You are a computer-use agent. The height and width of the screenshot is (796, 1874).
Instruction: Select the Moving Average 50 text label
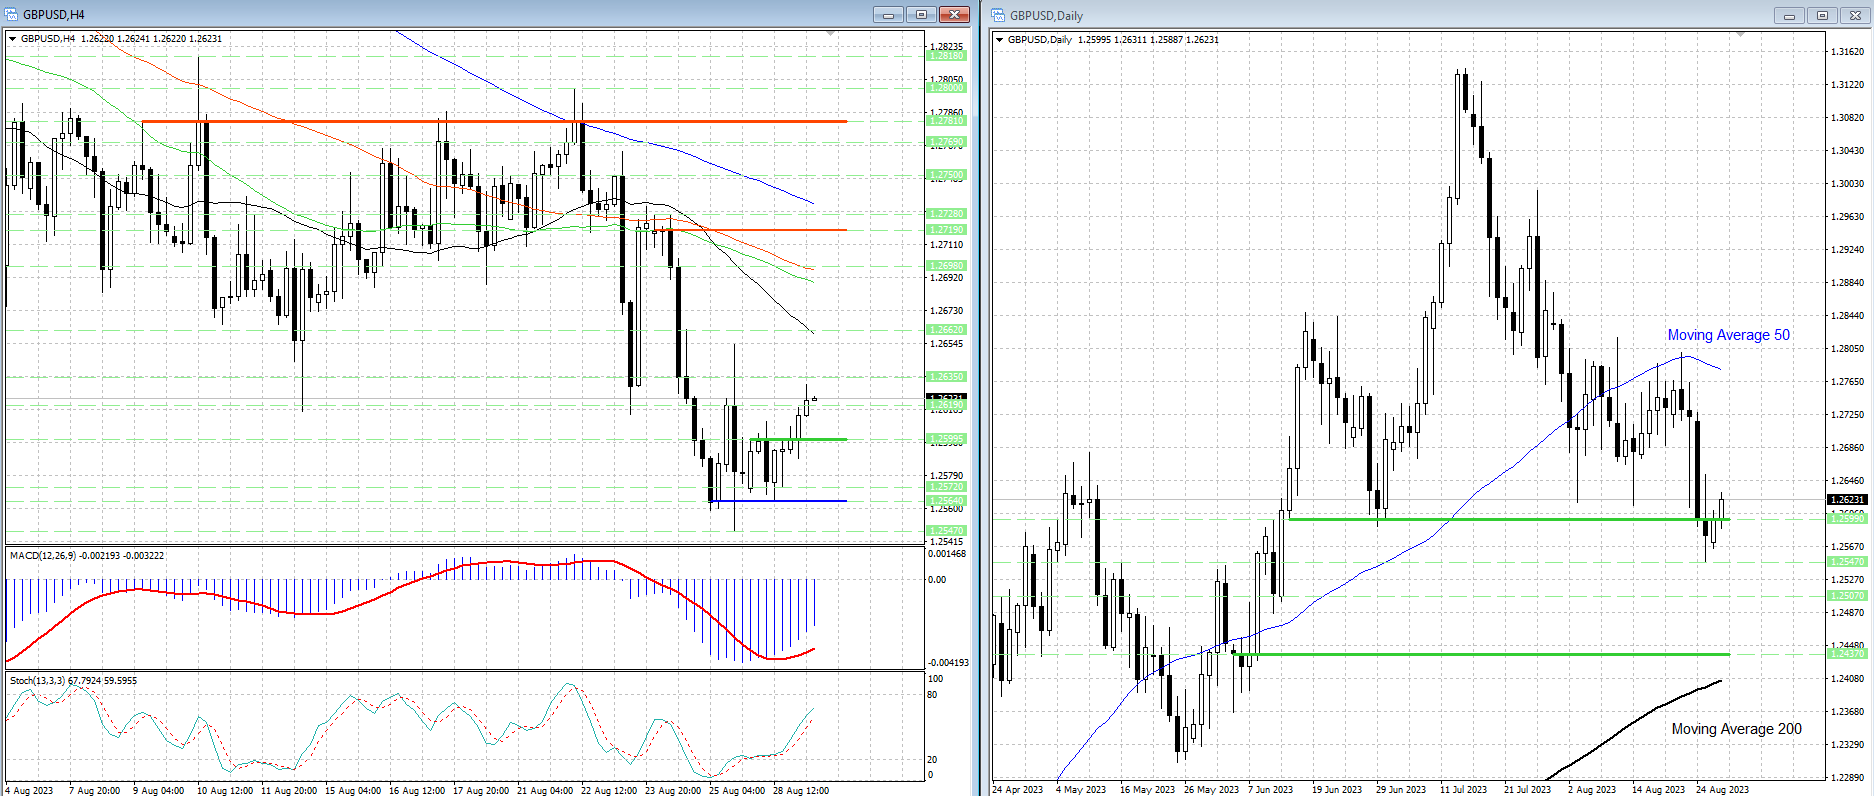1728,335
